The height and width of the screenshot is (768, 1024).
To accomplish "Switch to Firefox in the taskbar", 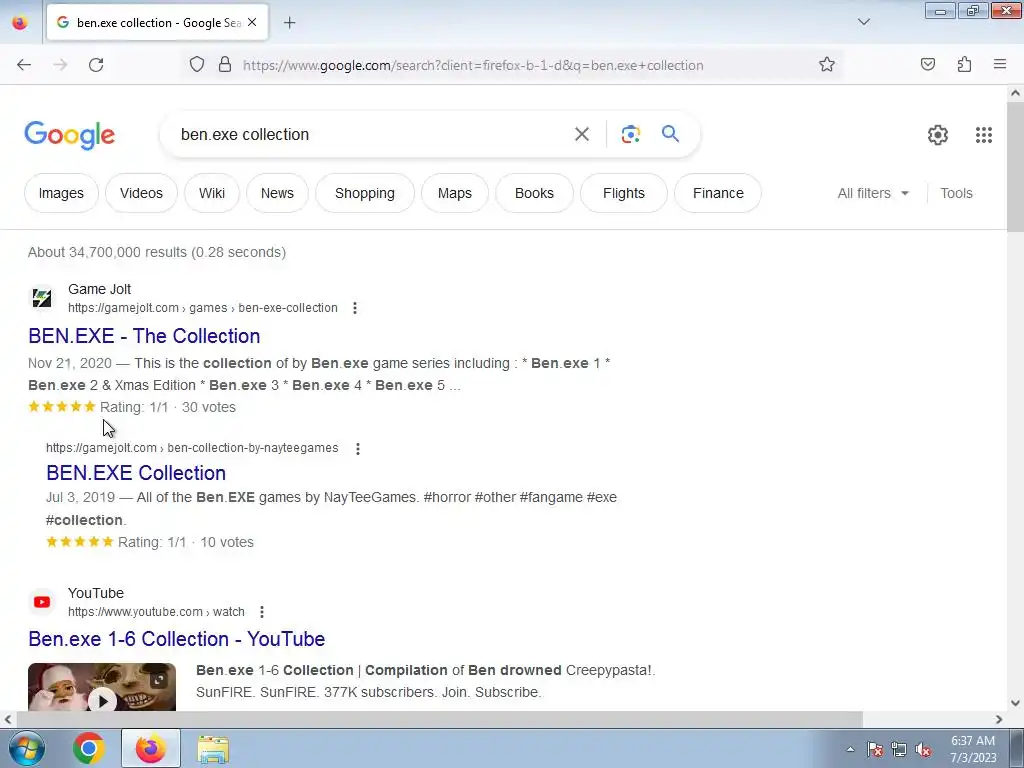I will (x=151, y=748).
